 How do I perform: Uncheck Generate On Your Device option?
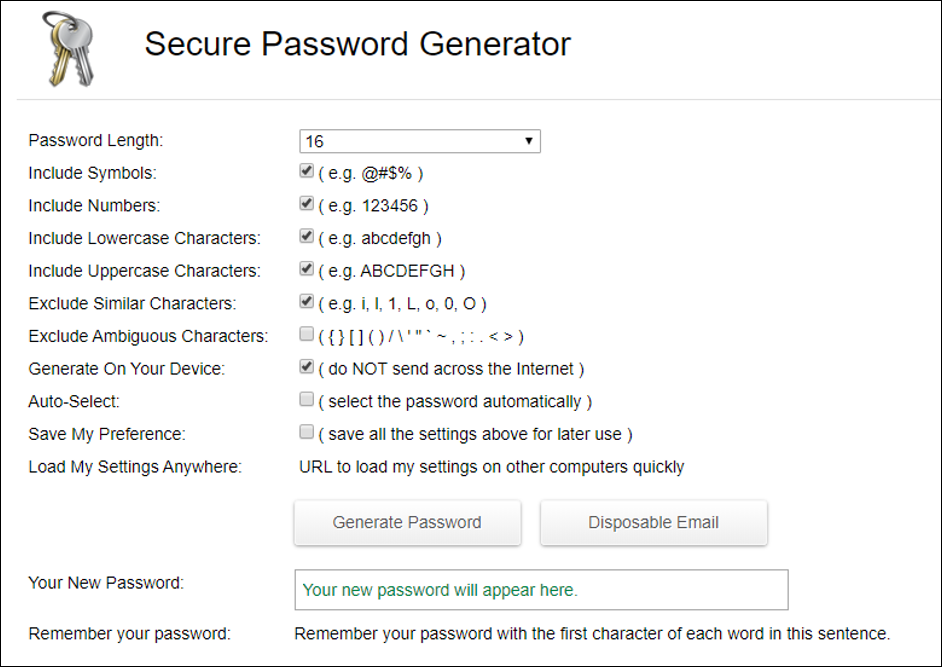coord(307,368)
